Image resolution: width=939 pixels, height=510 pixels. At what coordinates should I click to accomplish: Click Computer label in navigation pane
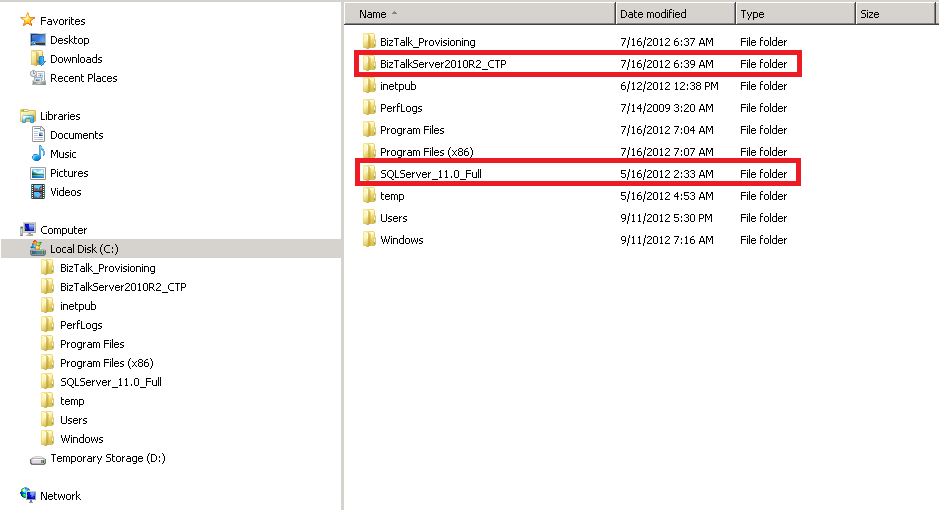63,230
